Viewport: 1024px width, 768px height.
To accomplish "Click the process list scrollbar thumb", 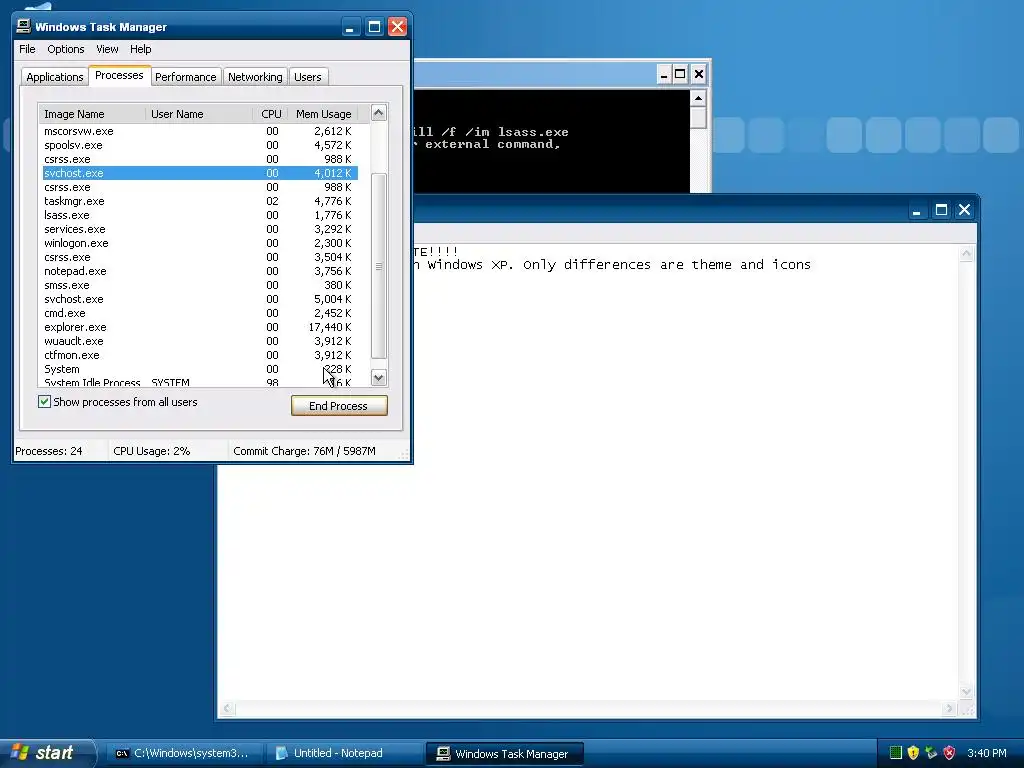I will click(x=379, y=266).
